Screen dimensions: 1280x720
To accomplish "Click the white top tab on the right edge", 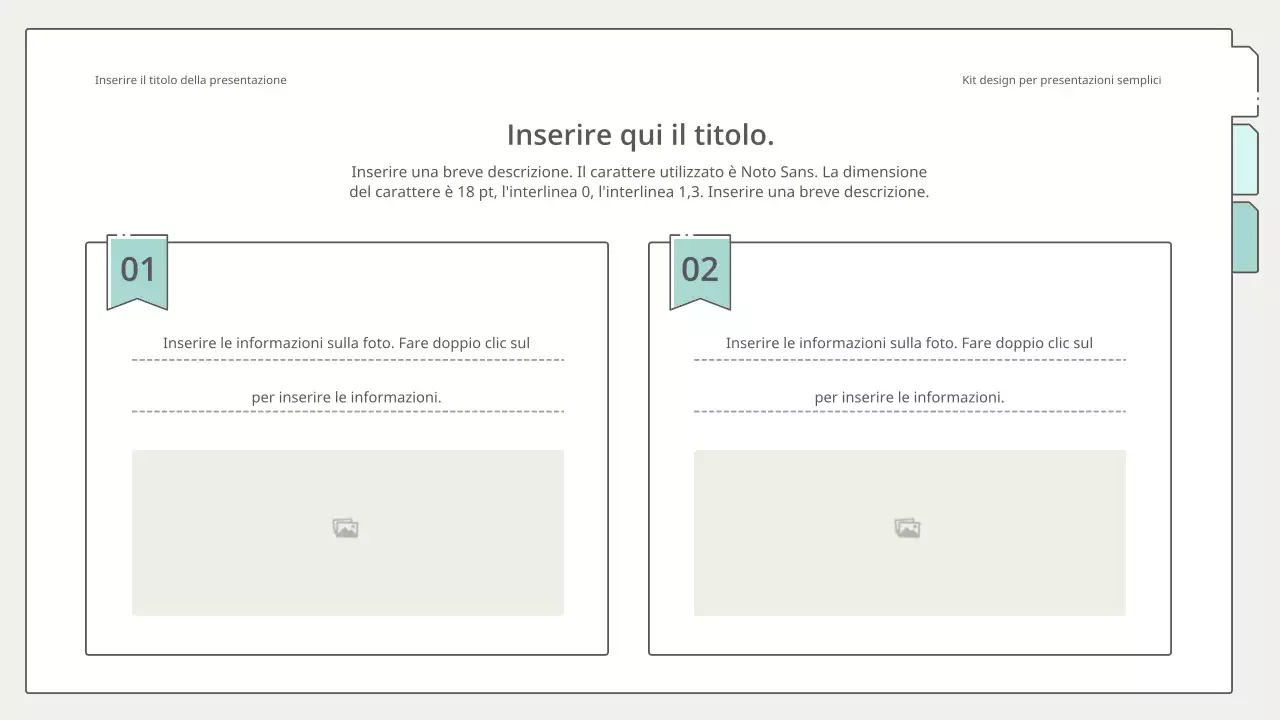I will coord(1245,82).
